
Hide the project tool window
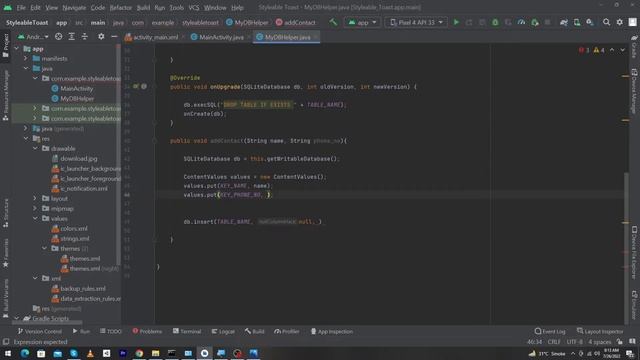pos(114,37)
